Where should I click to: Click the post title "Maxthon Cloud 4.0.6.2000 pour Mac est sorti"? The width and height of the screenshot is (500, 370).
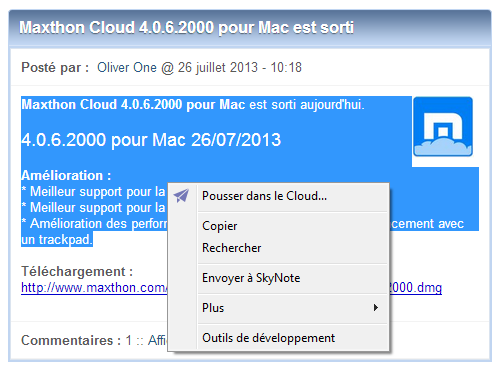click(187, 28)
